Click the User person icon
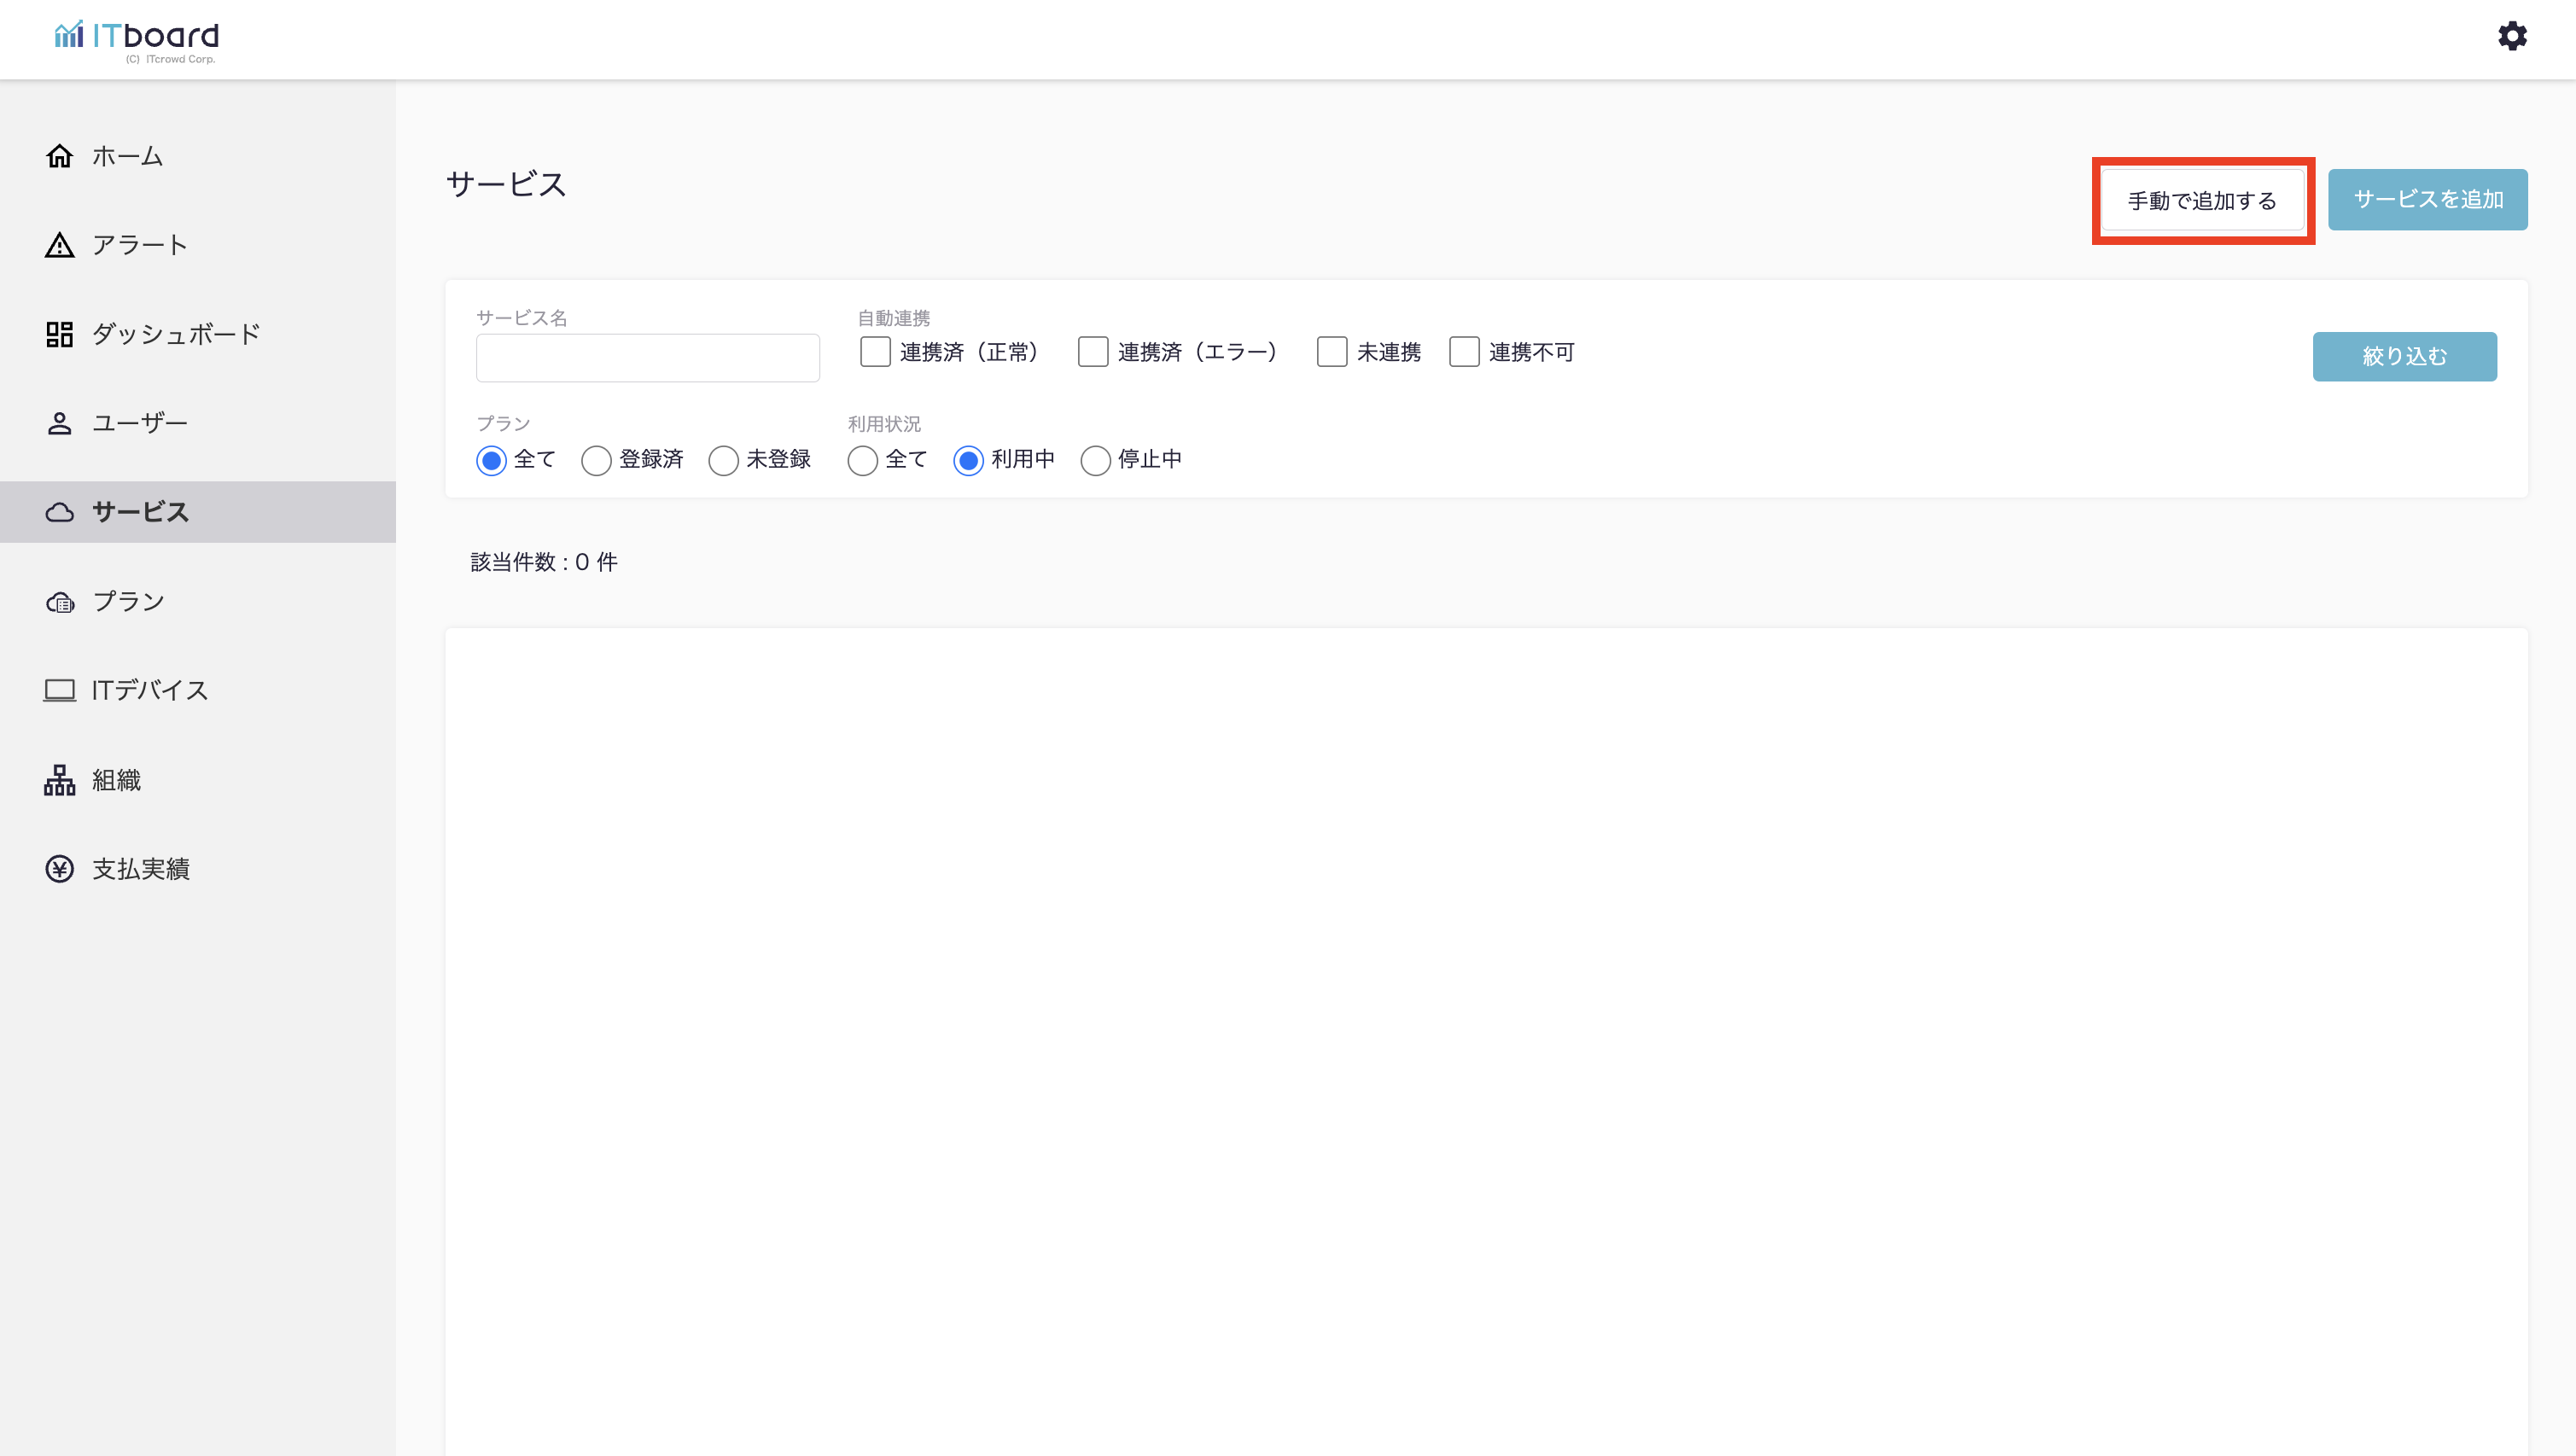The width and height of the screenshot is (2576, 1456). tap(60, 423)
